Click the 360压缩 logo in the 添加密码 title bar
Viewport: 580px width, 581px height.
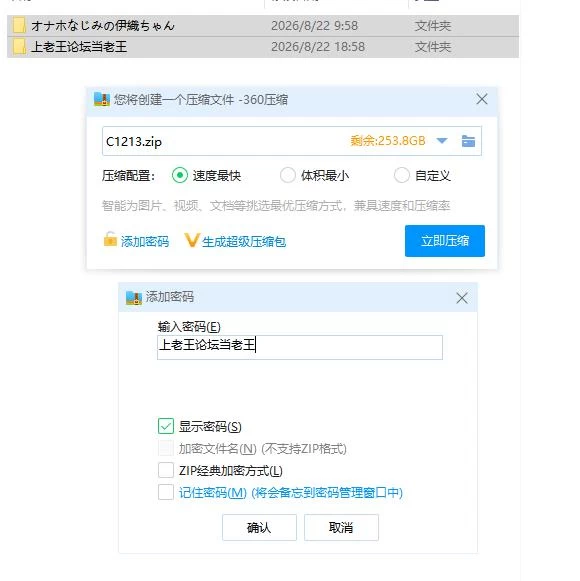click(x=134, y=298)
